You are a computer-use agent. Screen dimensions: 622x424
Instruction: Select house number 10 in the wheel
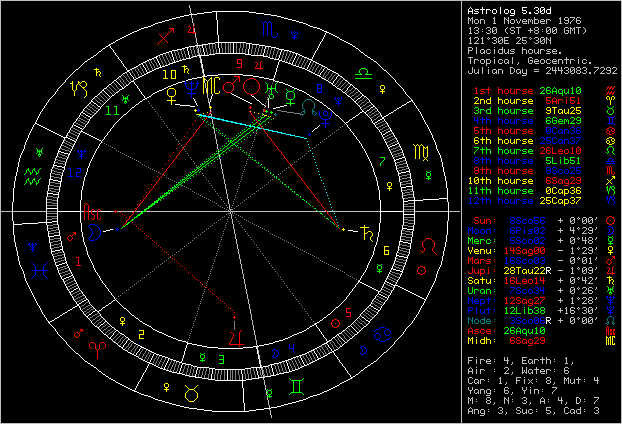click(169, 74)
